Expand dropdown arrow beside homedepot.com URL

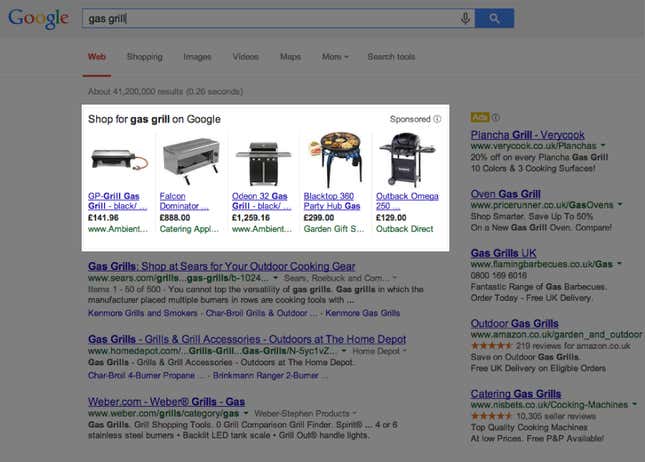(x=343, y=351)
